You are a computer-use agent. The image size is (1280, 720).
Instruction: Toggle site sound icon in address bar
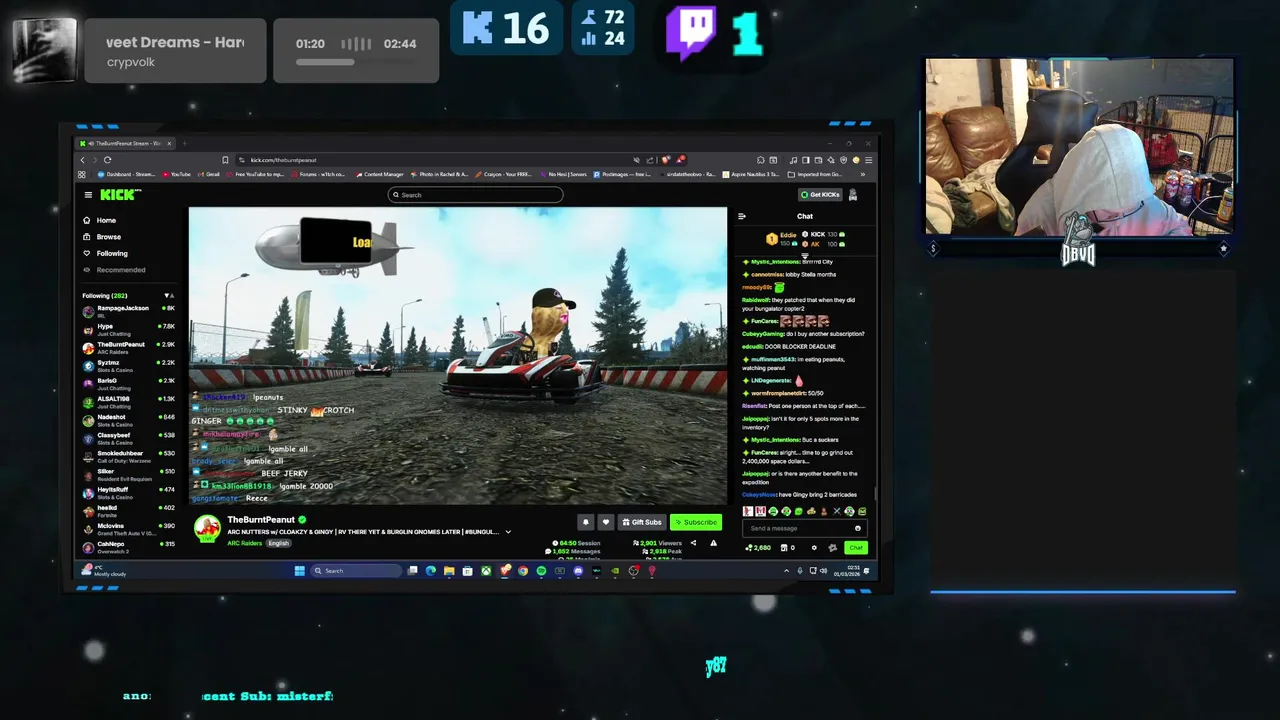coord(636,160)
